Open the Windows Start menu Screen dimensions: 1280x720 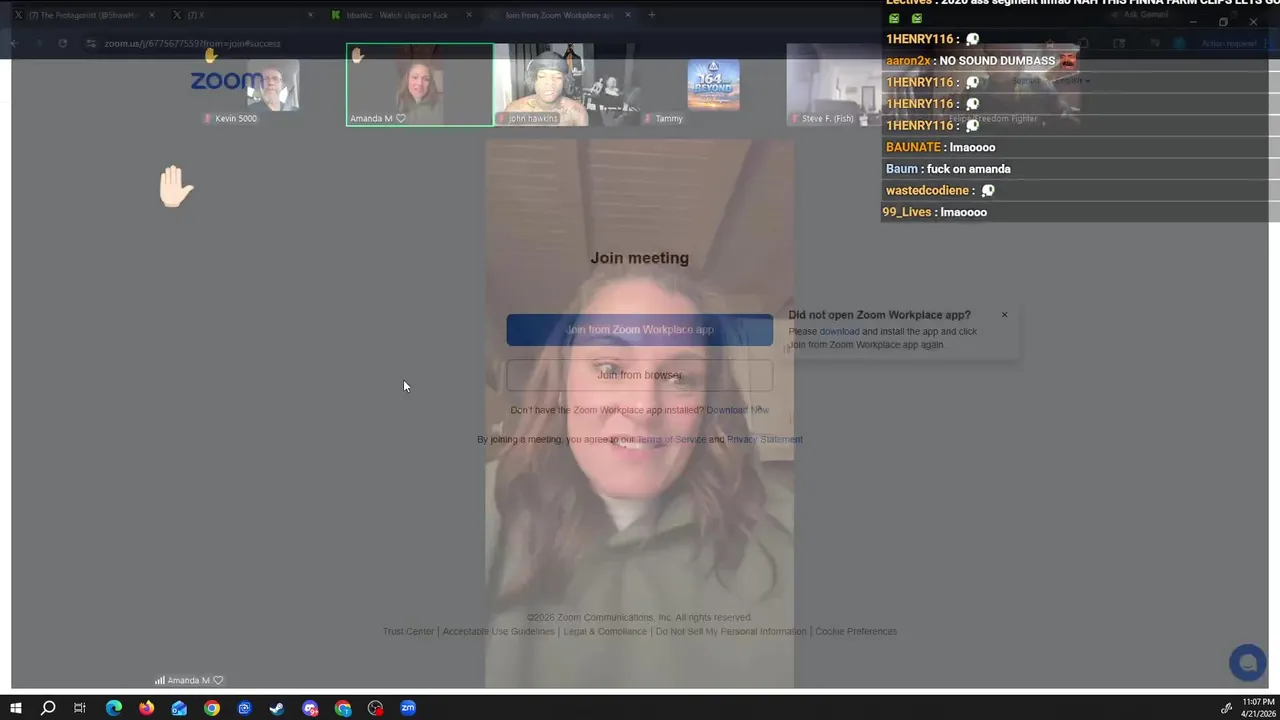[x=15, y=708]
